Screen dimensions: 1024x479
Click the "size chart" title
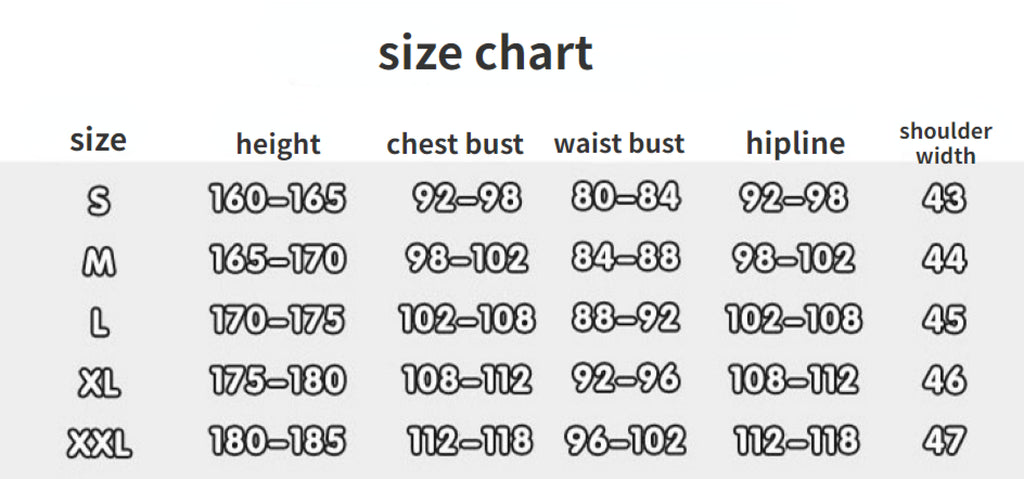[x=485, y=54]
